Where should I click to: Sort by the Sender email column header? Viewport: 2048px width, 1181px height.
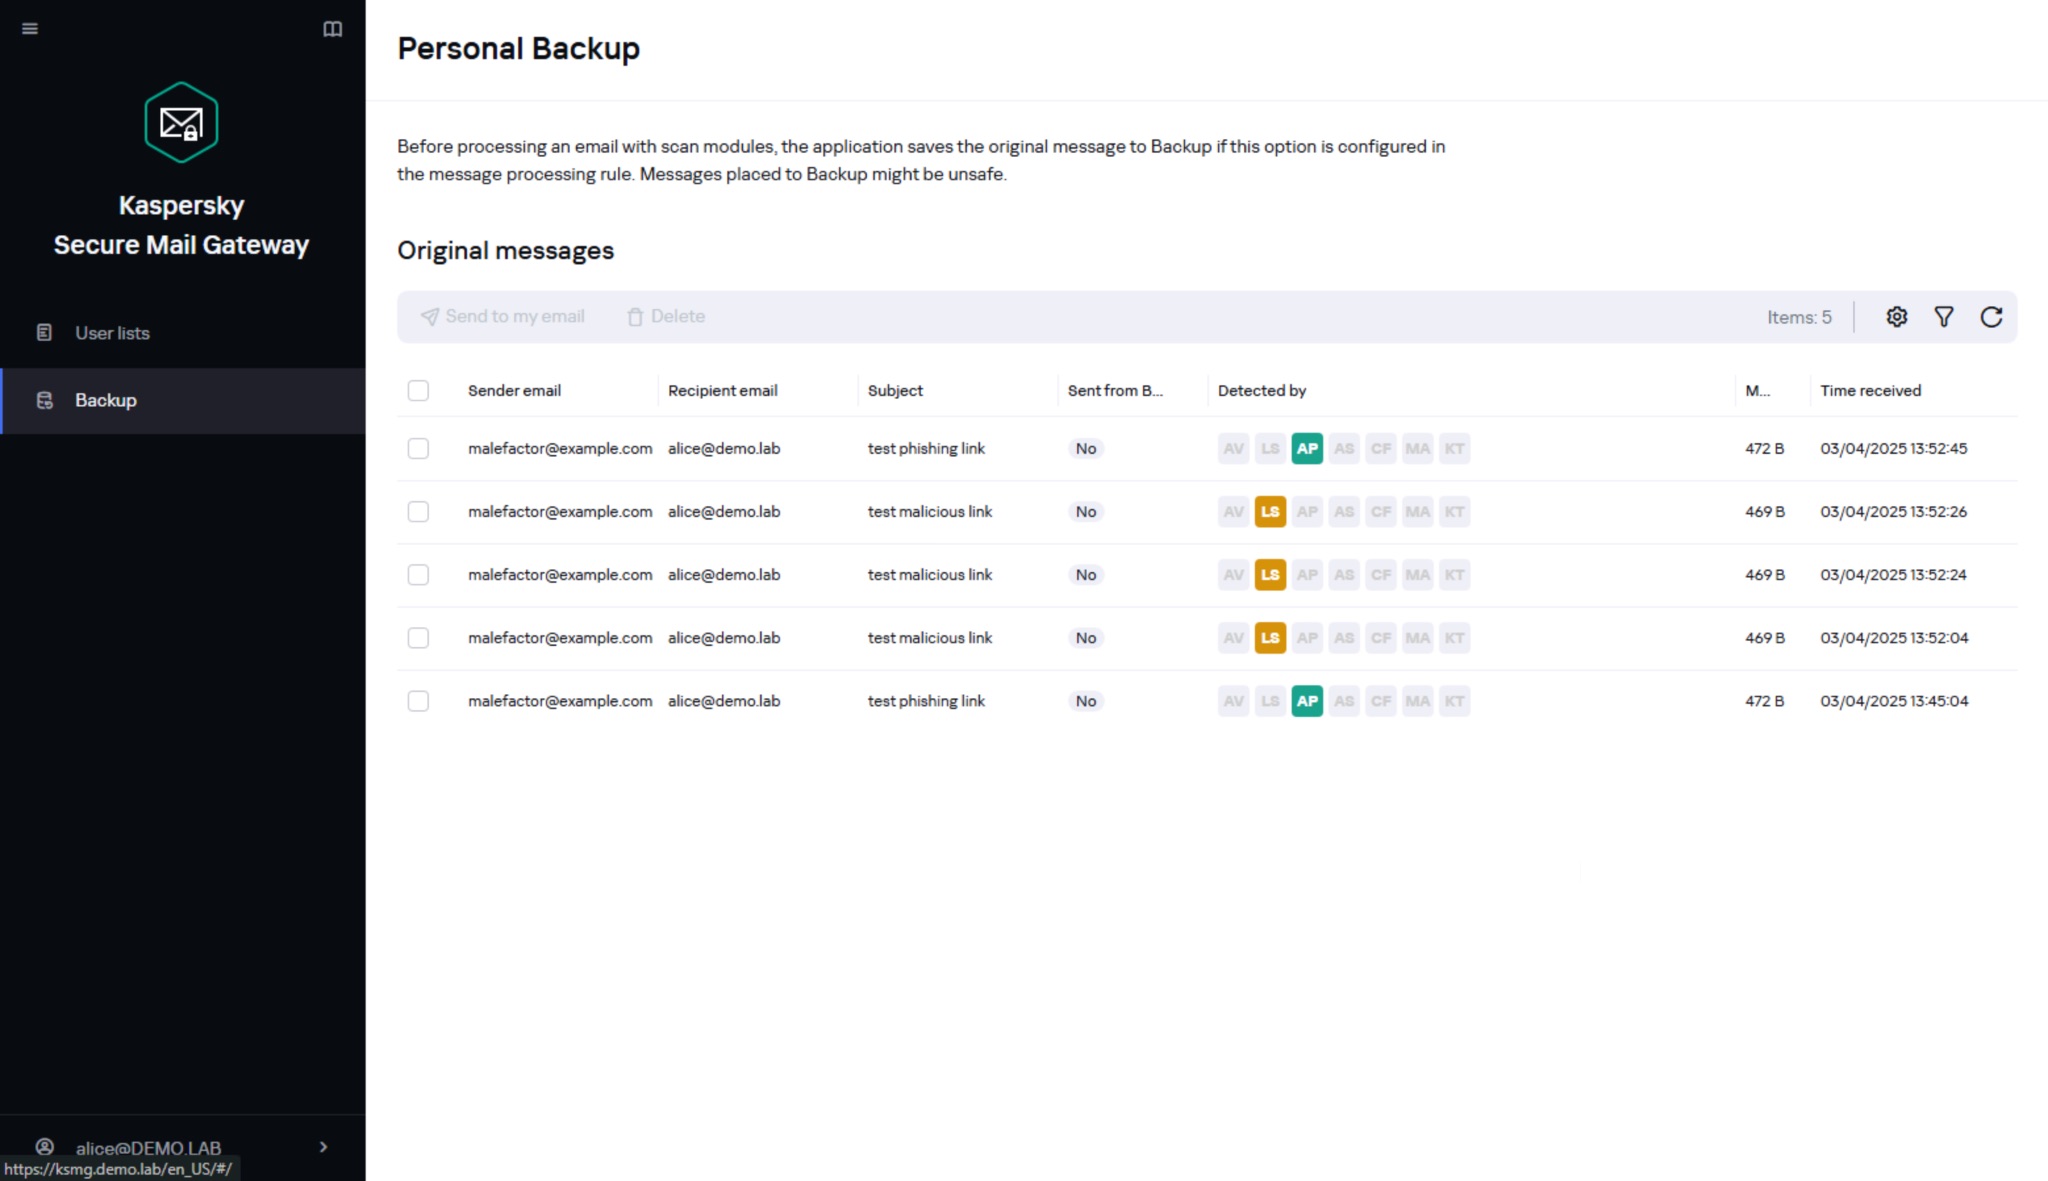click(x=514, y=391)
